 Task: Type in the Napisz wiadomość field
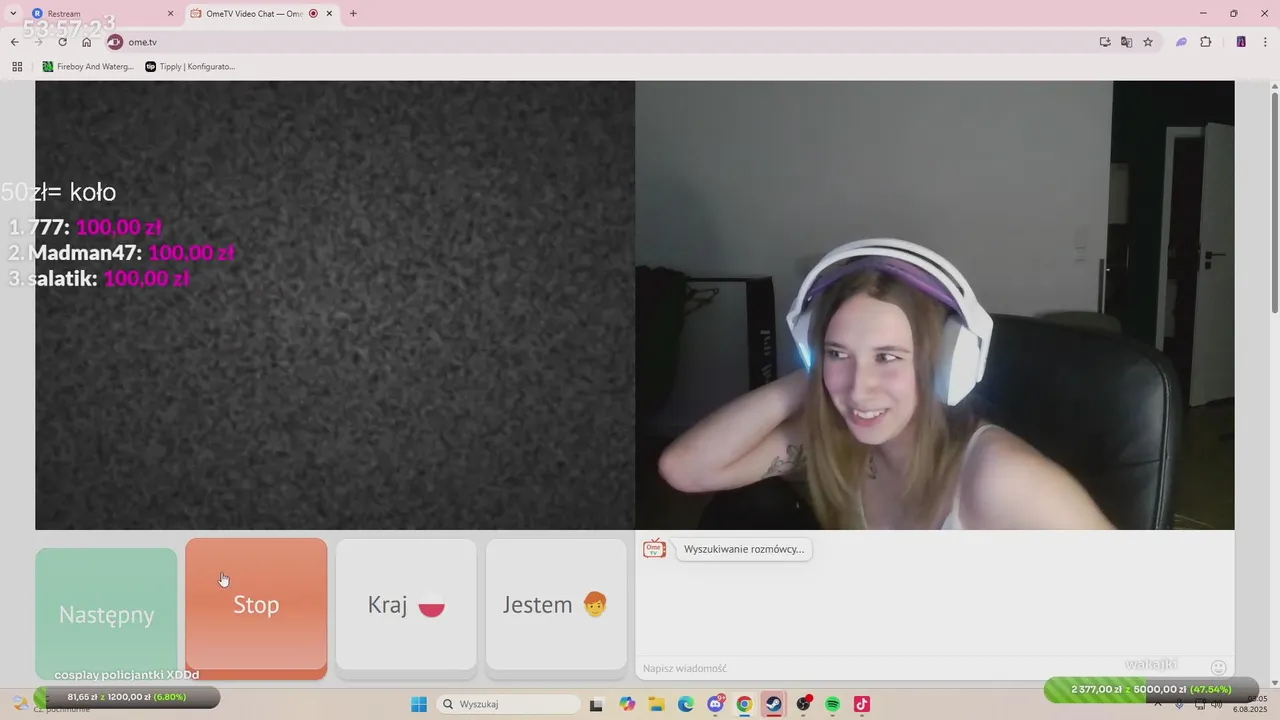point(920,668)
